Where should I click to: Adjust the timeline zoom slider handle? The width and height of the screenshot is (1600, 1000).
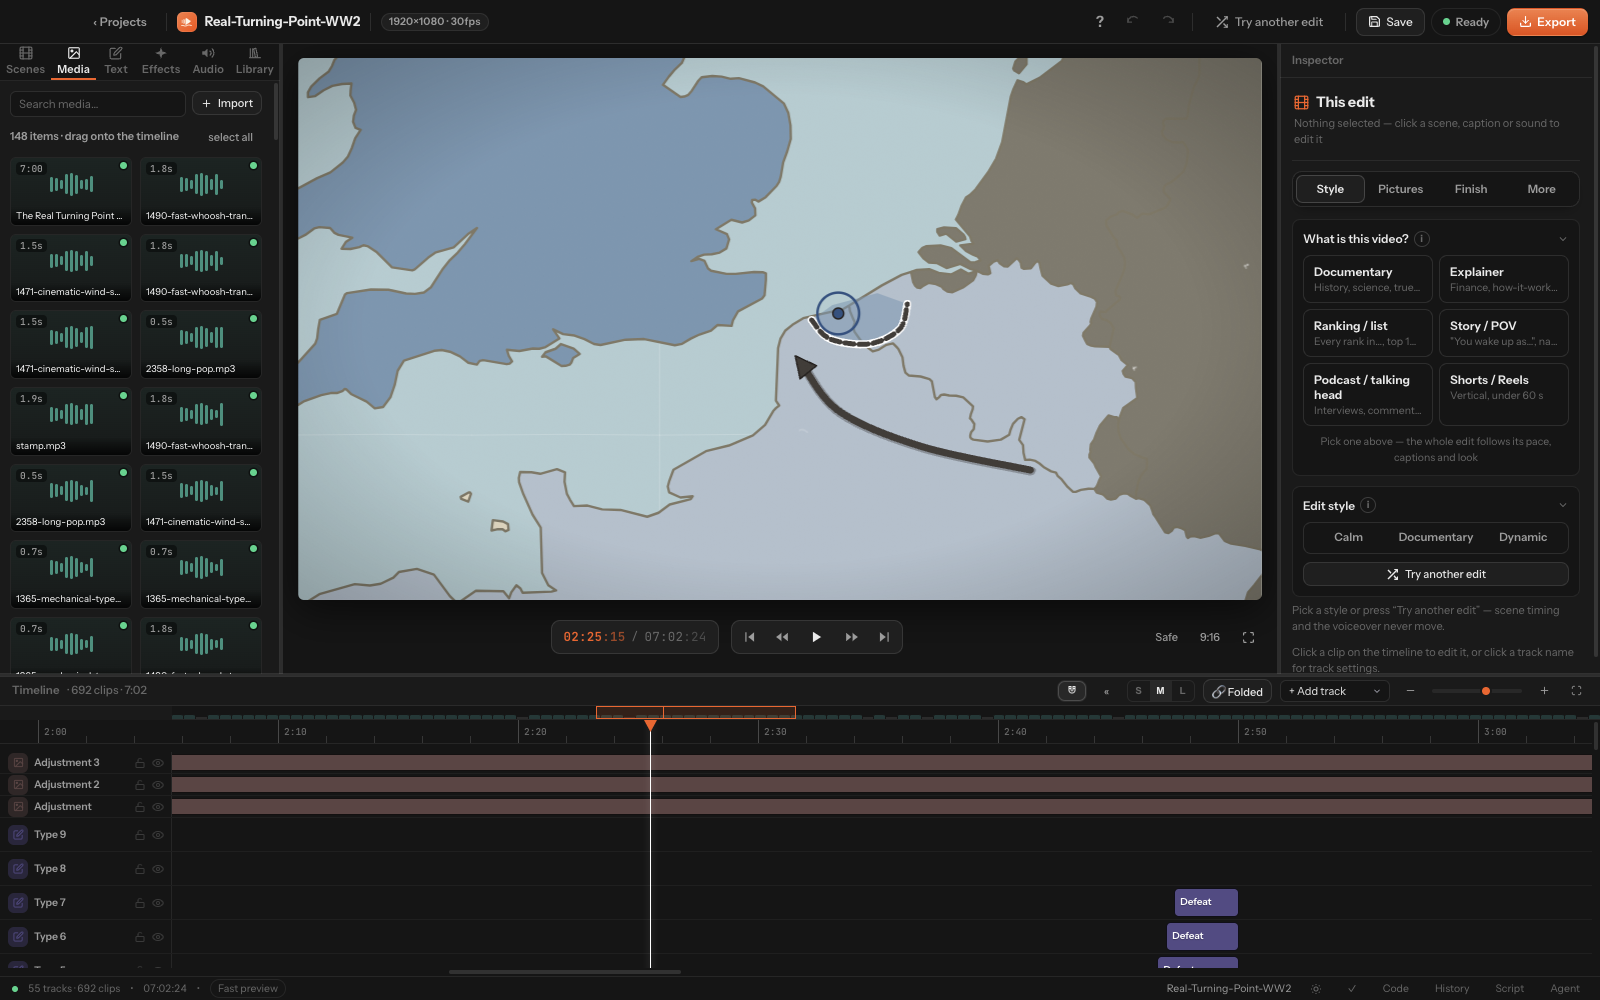(1486, 691)
